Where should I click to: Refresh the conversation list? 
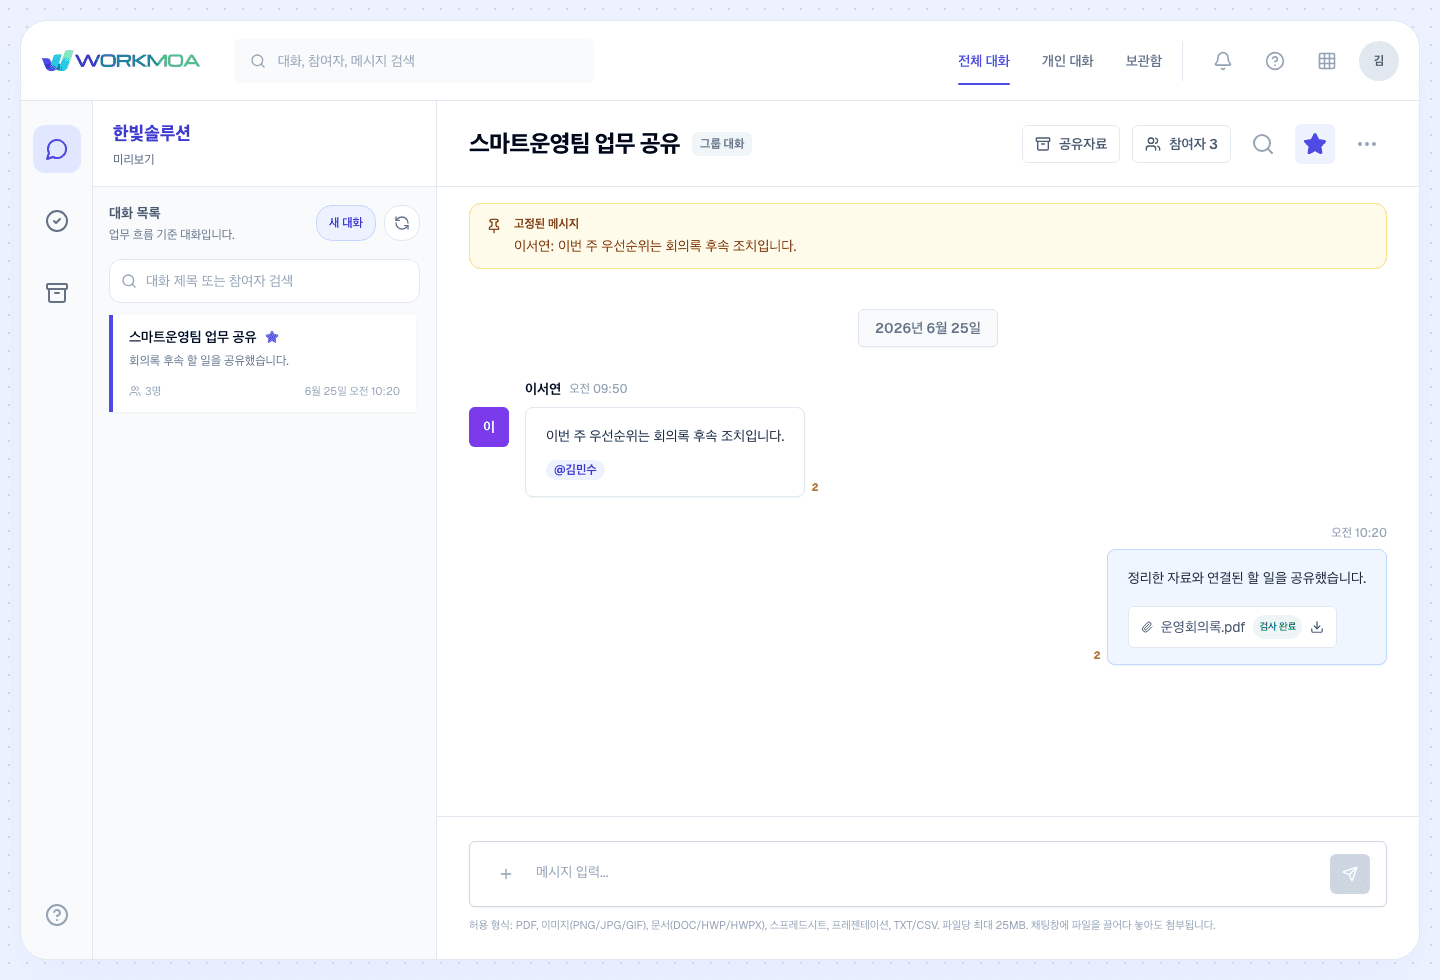[402, 223]
